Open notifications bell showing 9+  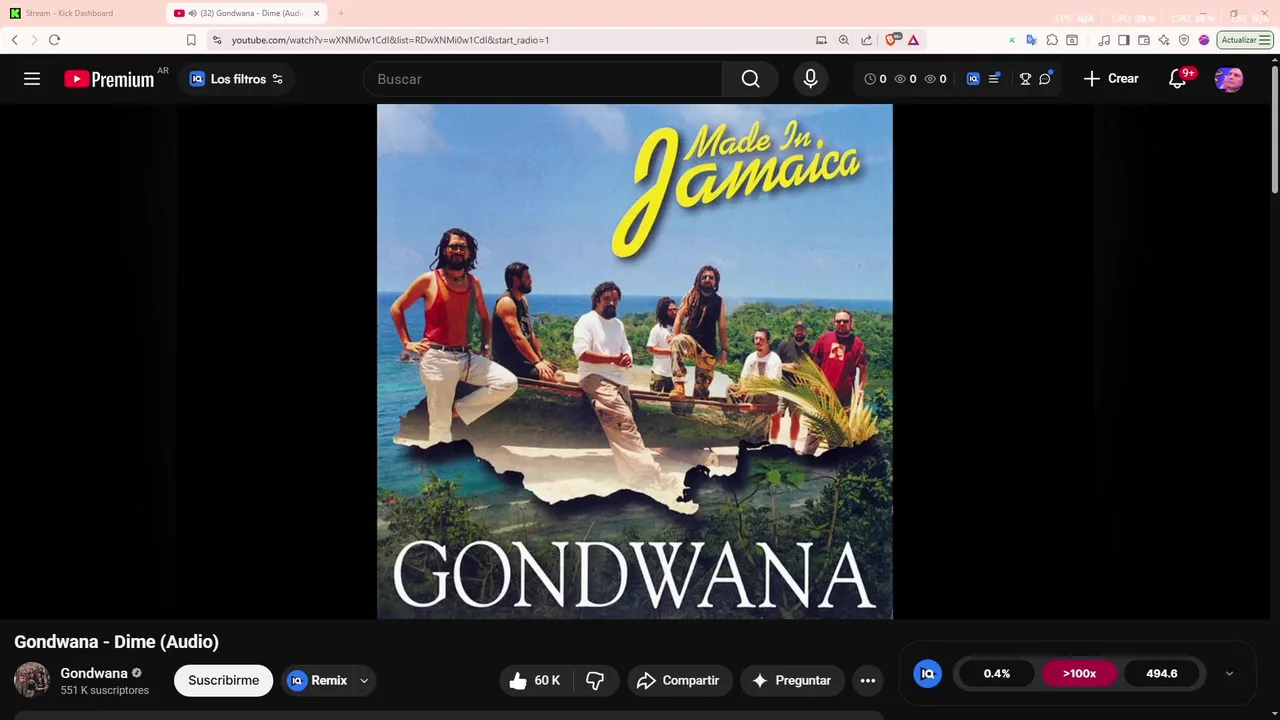coord(1178,79)
